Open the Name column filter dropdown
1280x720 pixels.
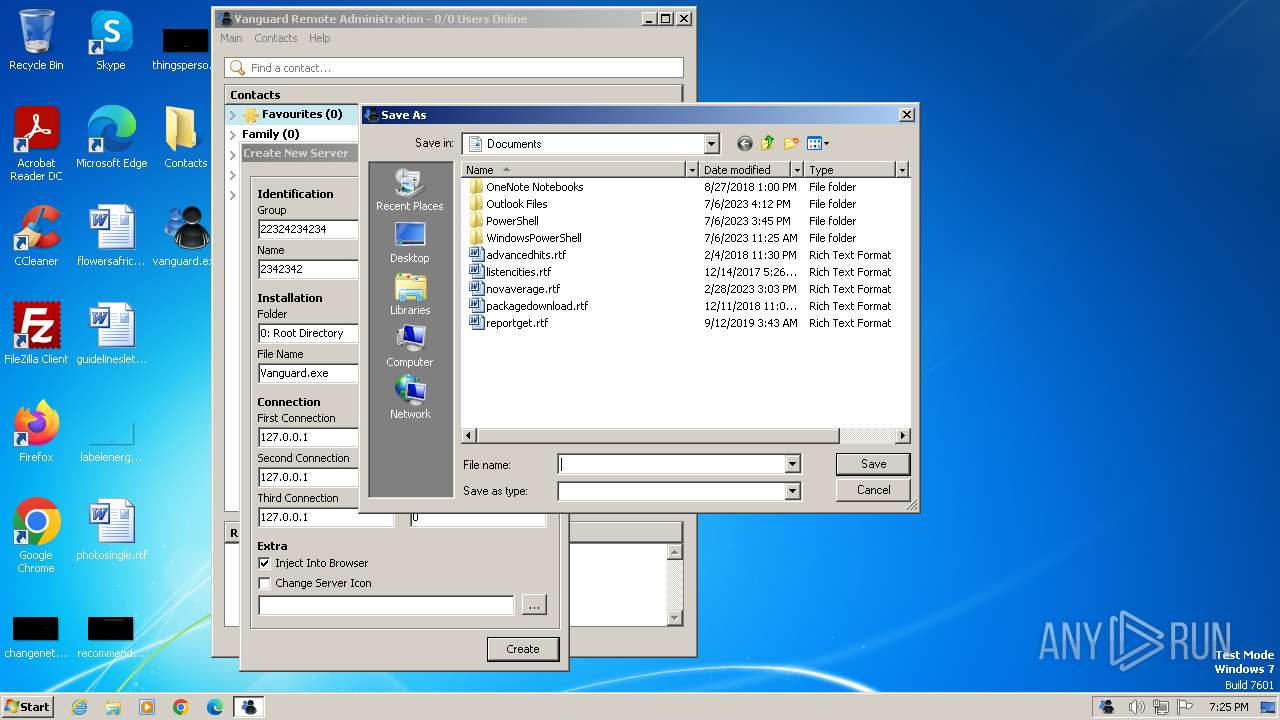pos(691,170)
